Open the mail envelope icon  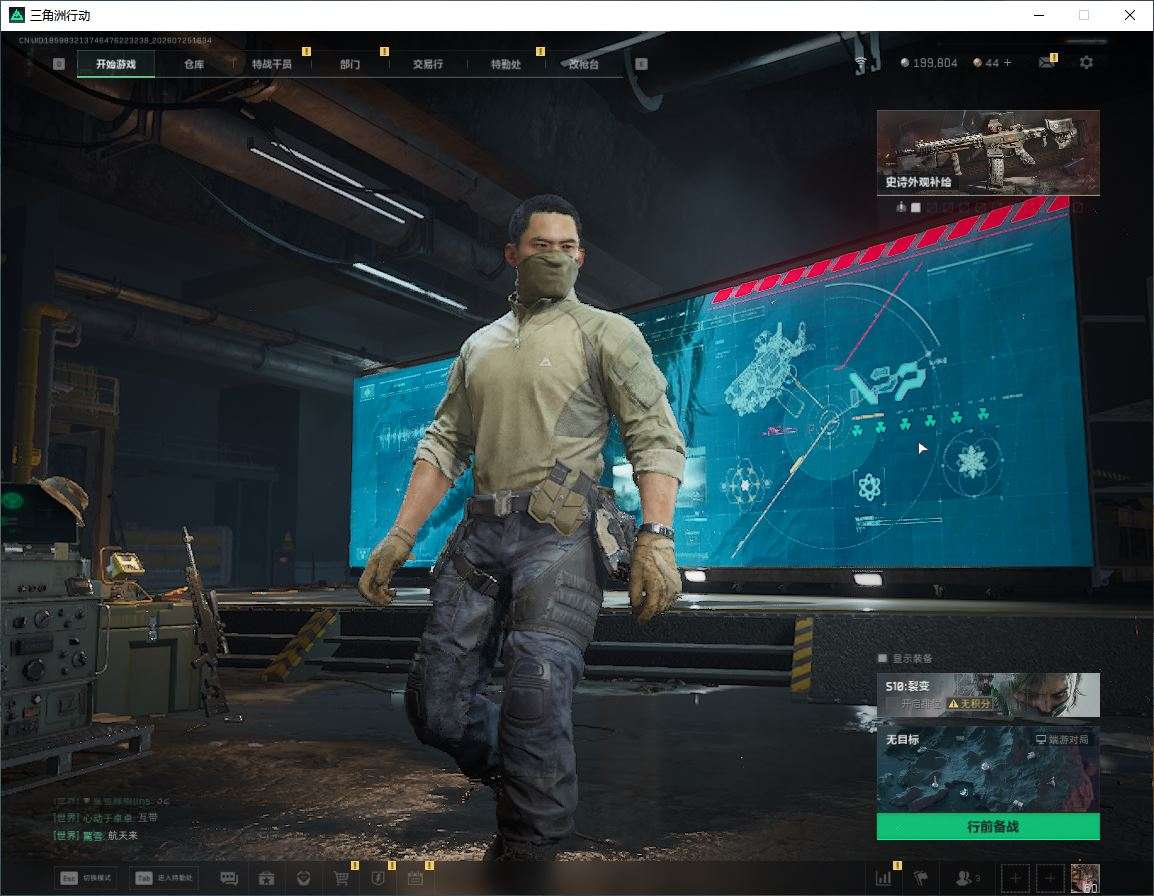click(1047, 63)
